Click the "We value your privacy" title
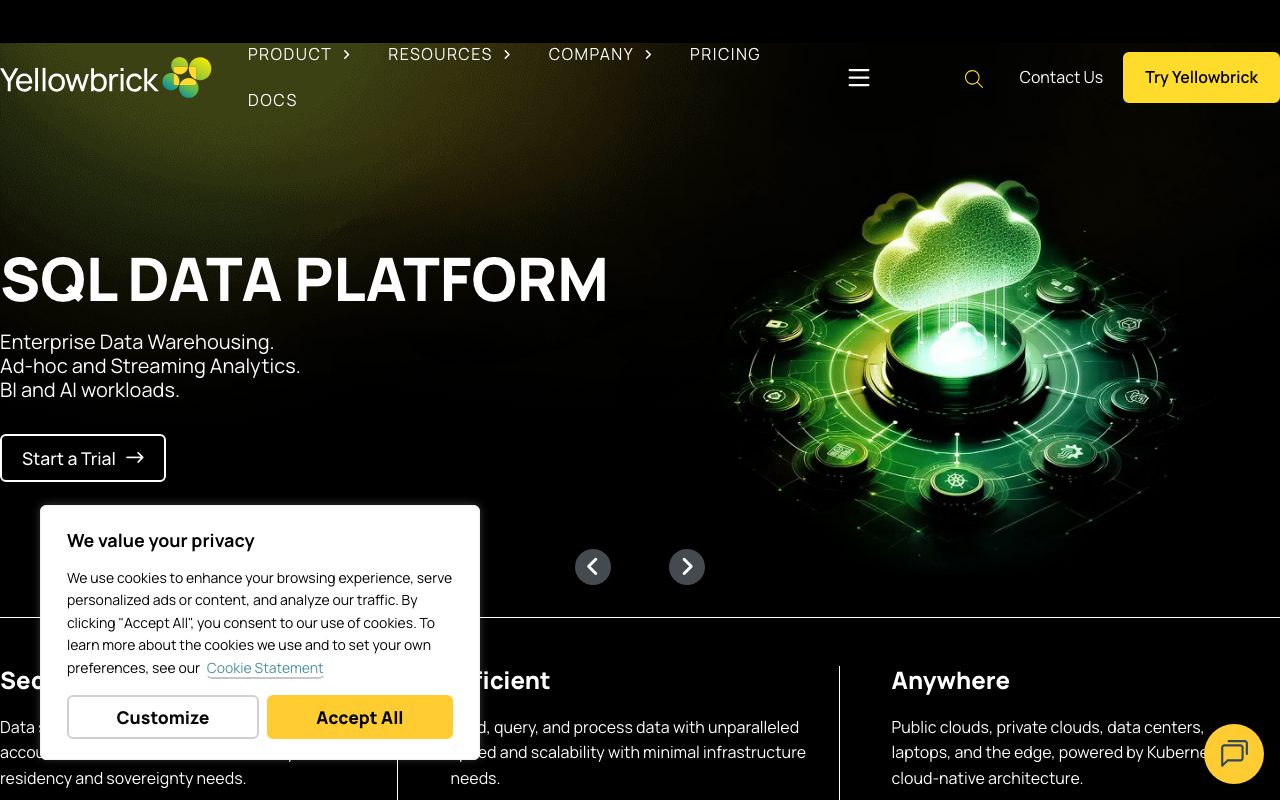The width and height of the screenshot is (1280, 800). [x=161, y=541]
